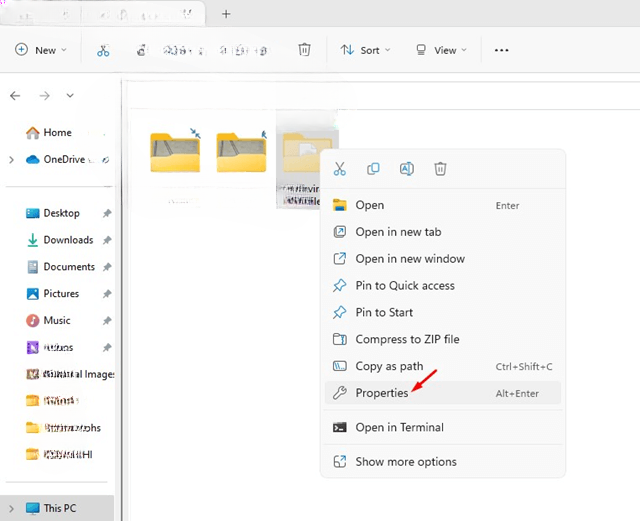
Task: Click Copy icon in context menu
Action: [373, 169]
